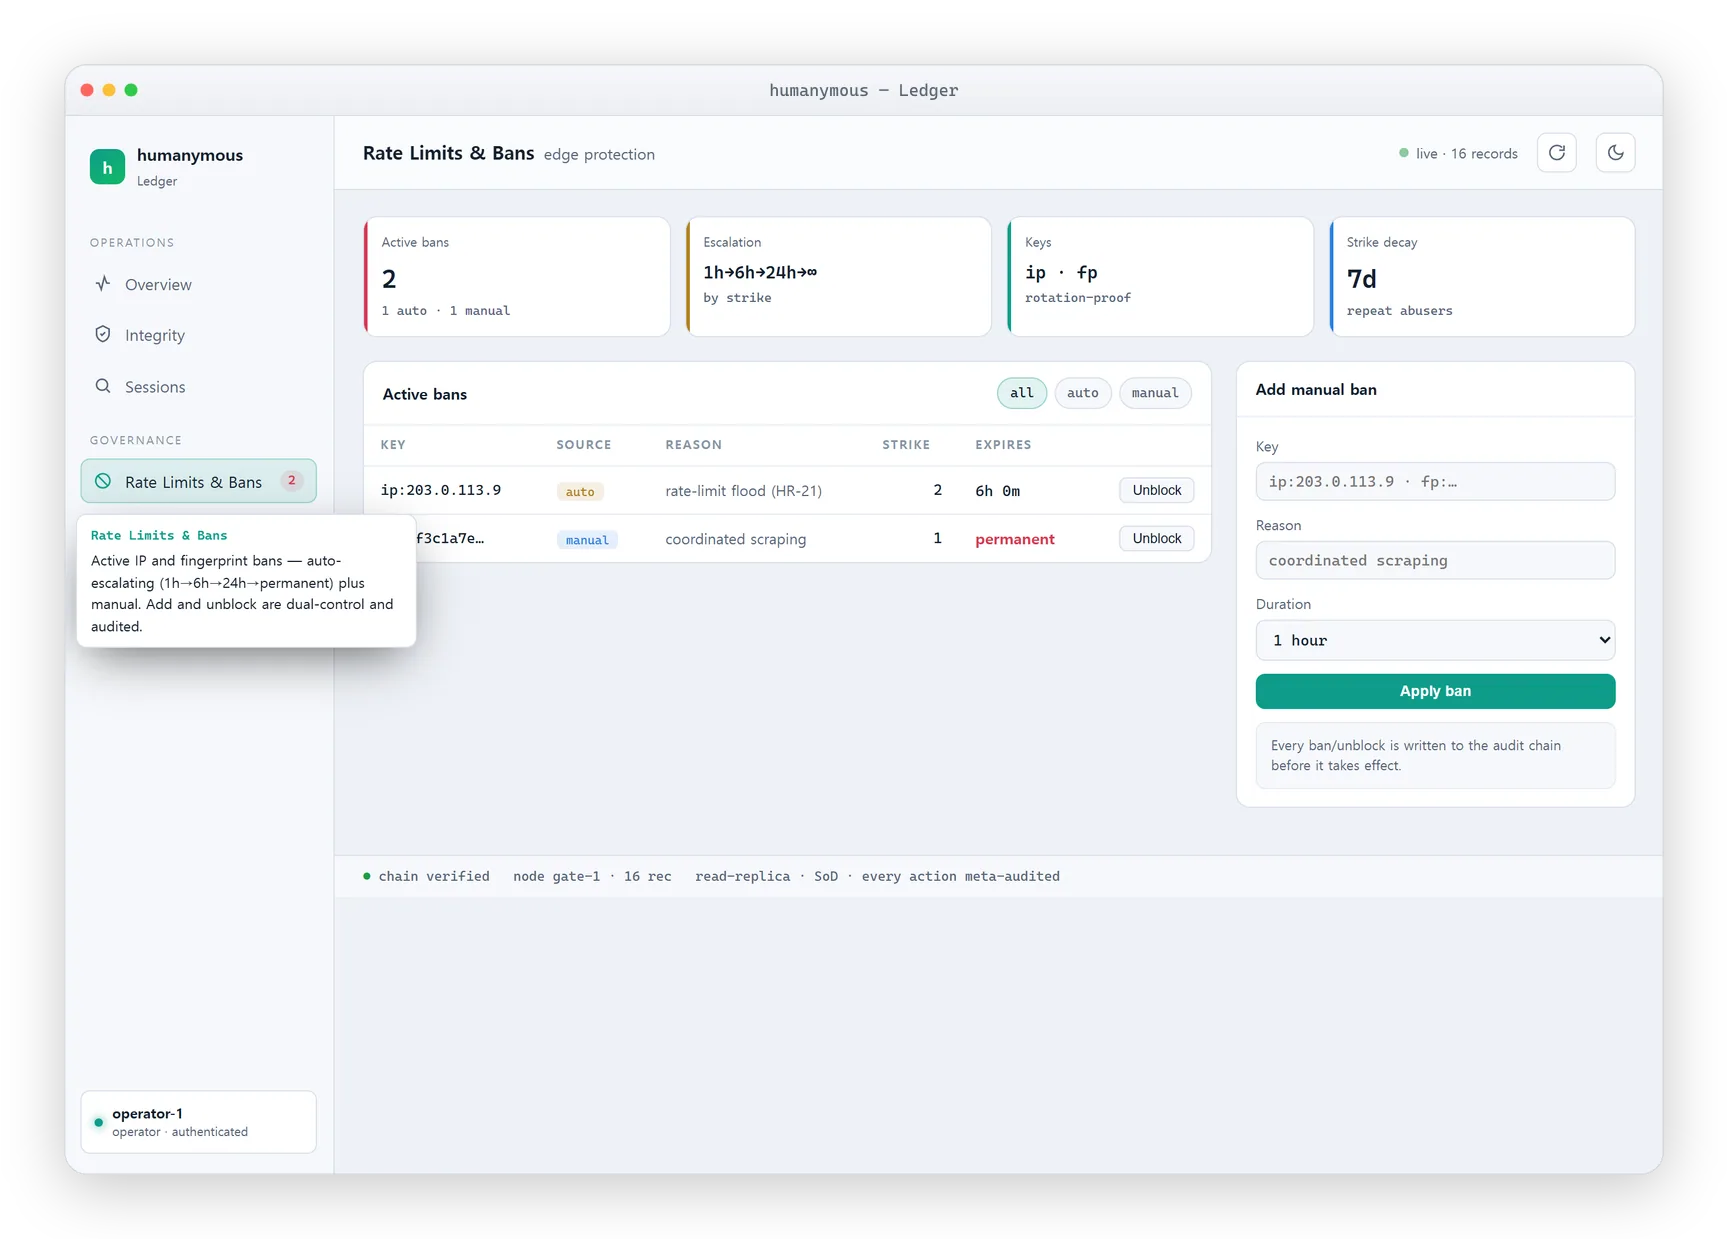Click the auto source tag
Image resolution: width=1728 pixels, height=1239 pixels.
(580, 491)
